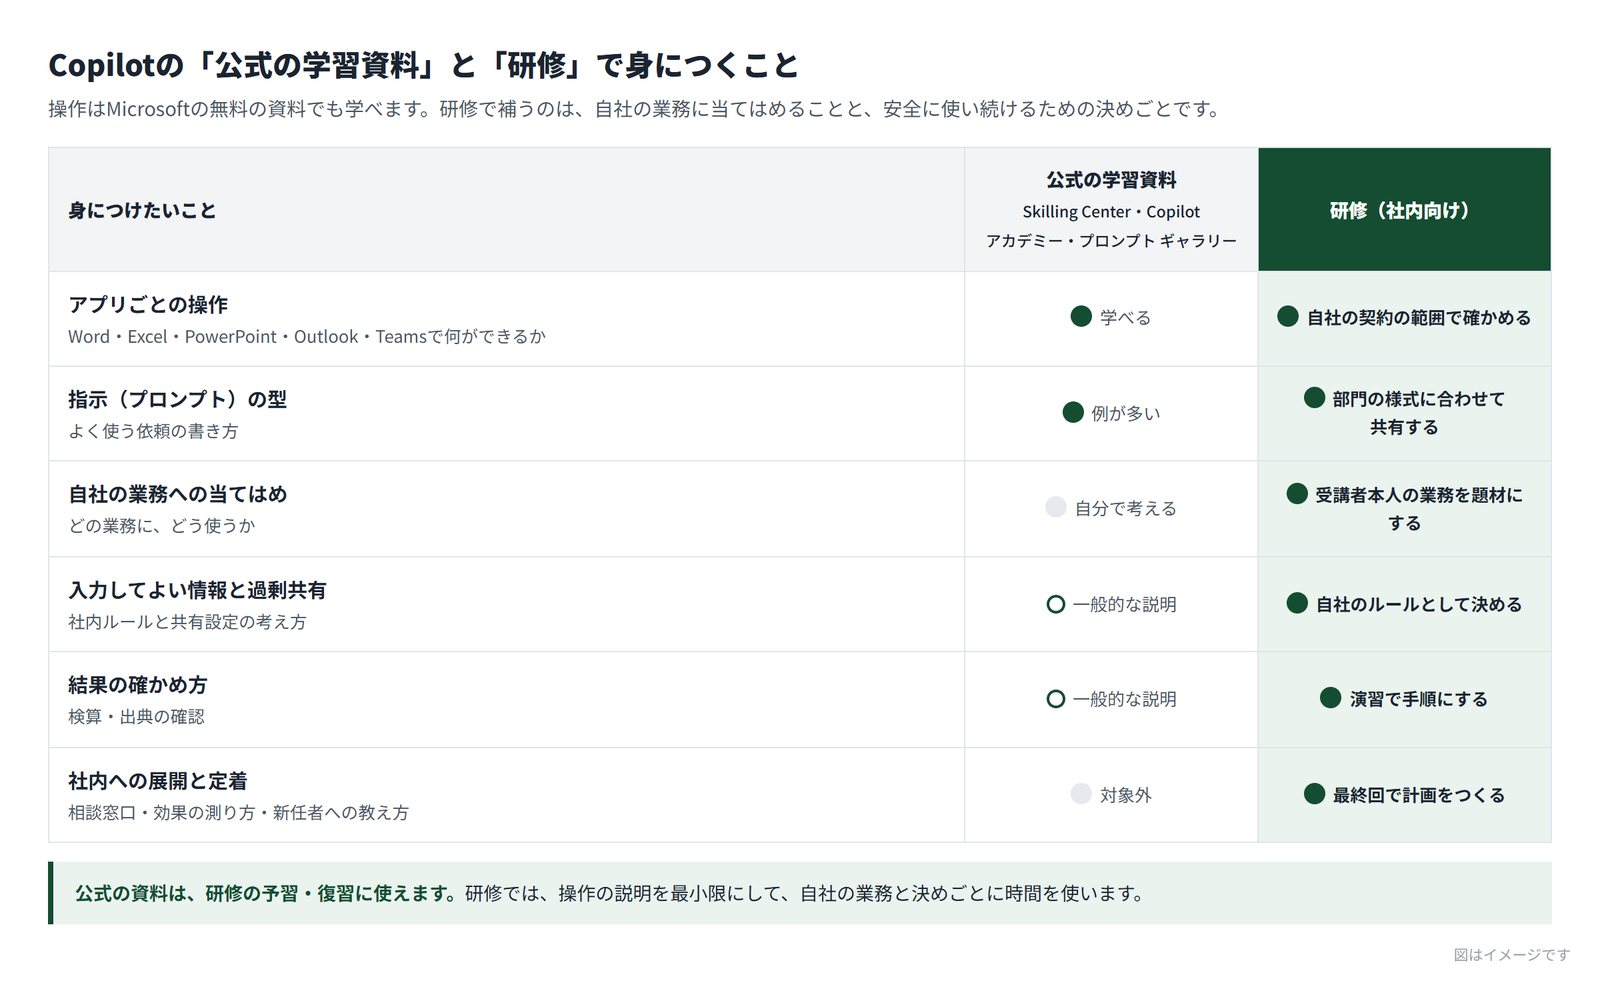Click the よく使う依頼の書き方 subtitle
This screenshot has width=1600, height=983.
(x=153, y=431)
